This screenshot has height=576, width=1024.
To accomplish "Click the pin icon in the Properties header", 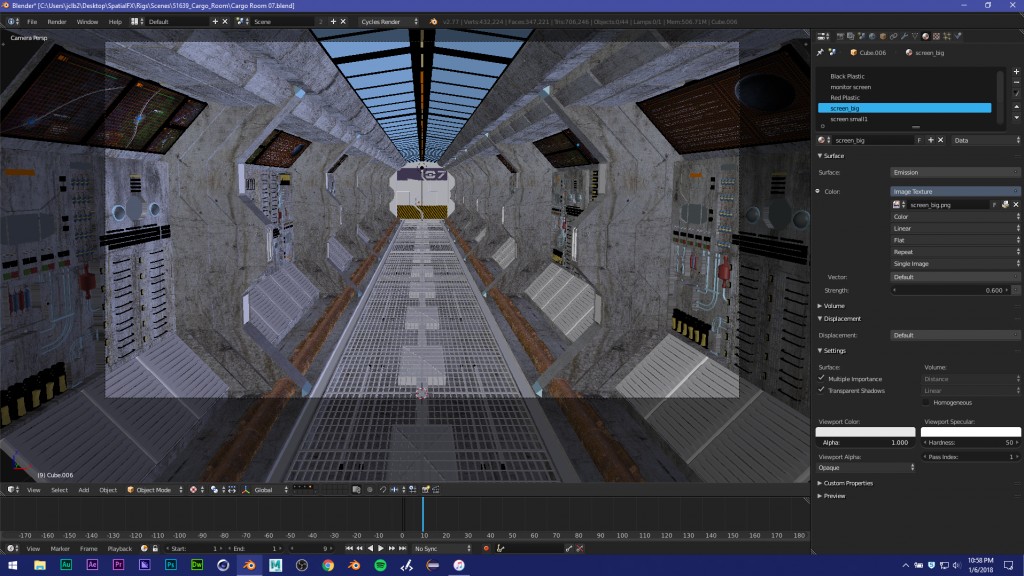I will click(x=820, y=50).
